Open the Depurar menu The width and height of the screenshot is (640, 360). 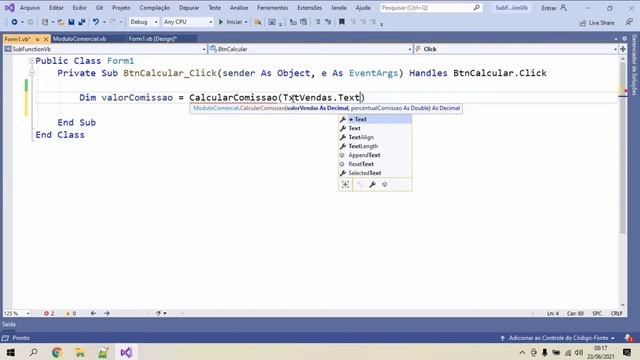(x=189, y=8)
